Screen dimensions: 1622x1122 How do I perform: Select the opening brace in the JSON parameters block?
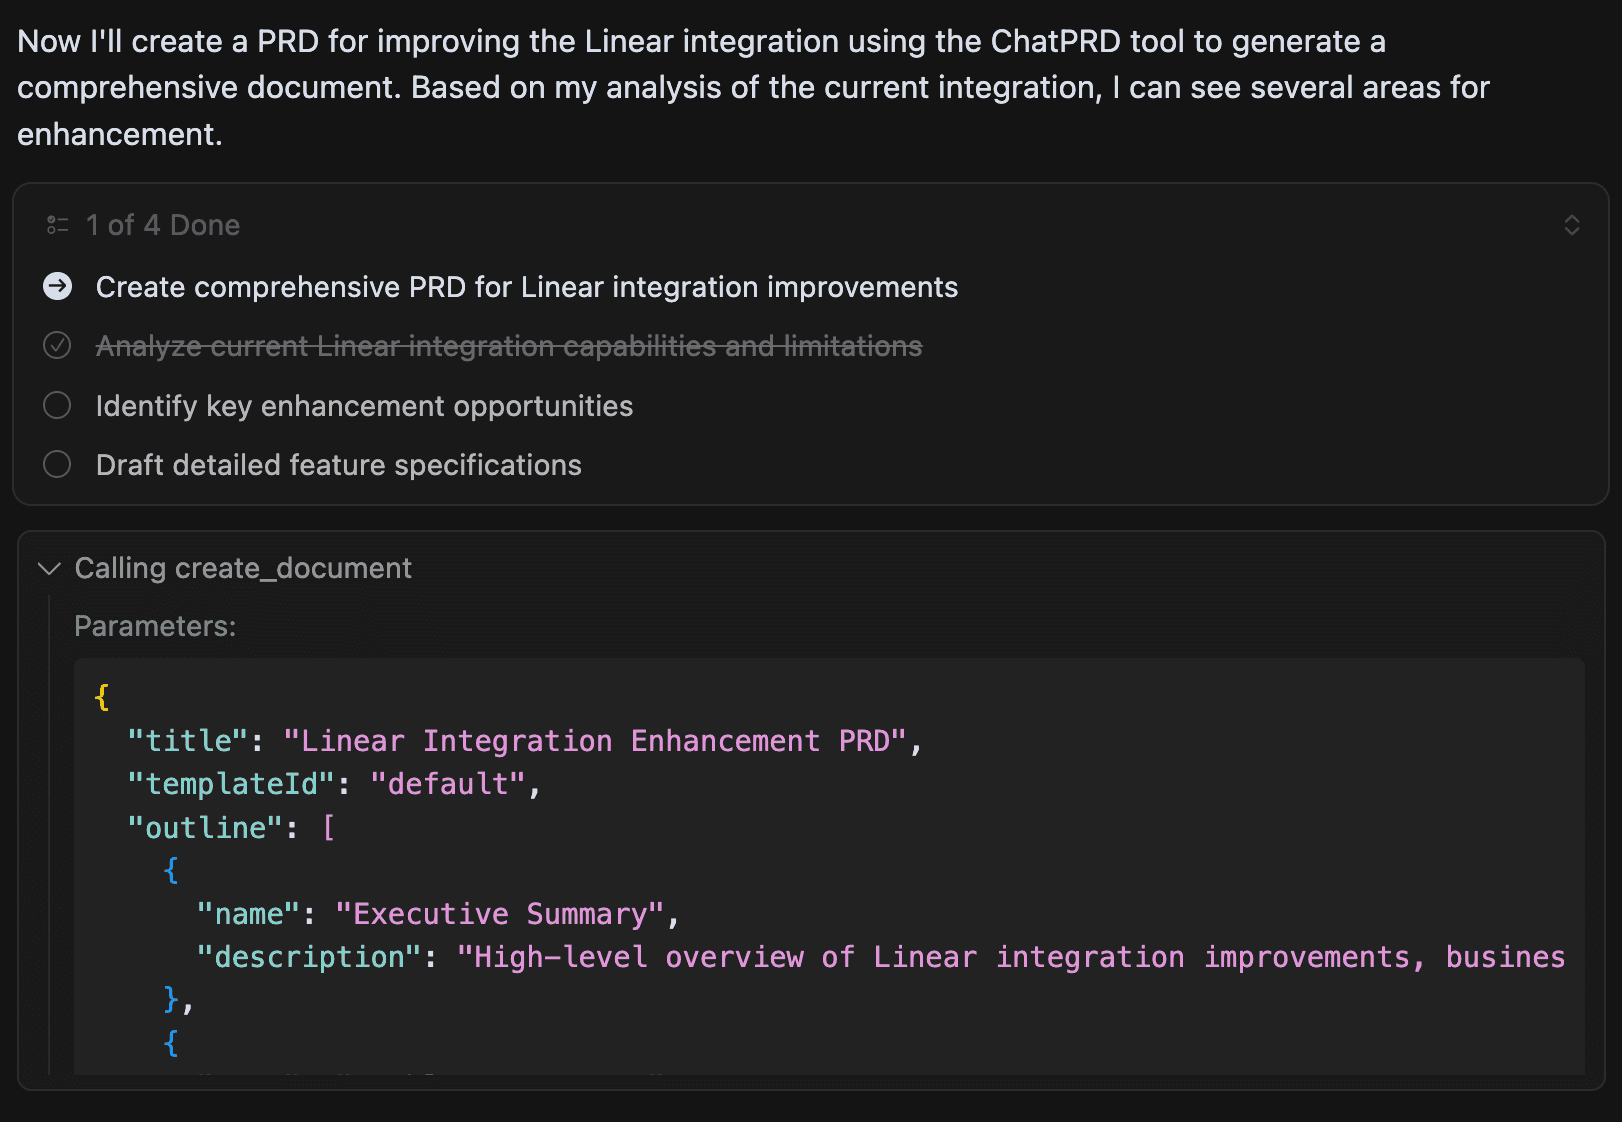[x=101, y=696]
